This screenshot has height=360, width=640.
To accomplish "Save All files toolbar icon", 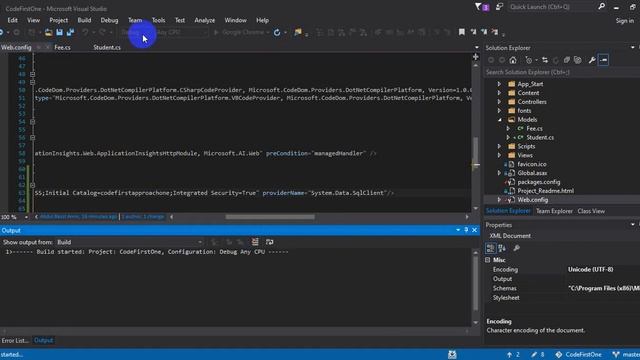I will coord(70,32).
